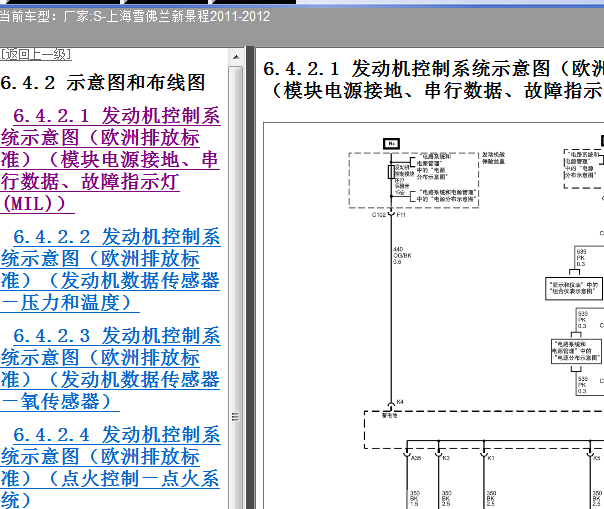
Task: Click the K3 connector pin label
Action: point(446,458)
